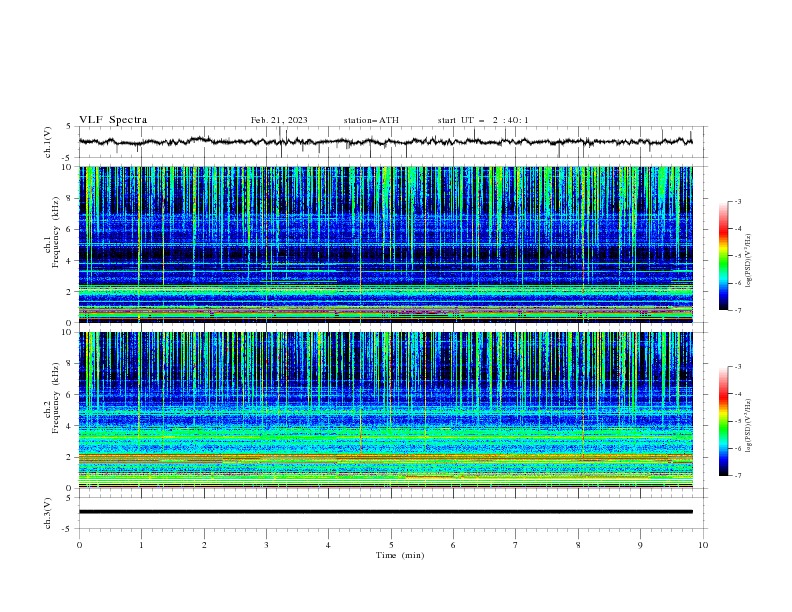Click the '-3' value on ch.1 color bar
Screen dimensions: 792x612
click(x=737, y=201)
